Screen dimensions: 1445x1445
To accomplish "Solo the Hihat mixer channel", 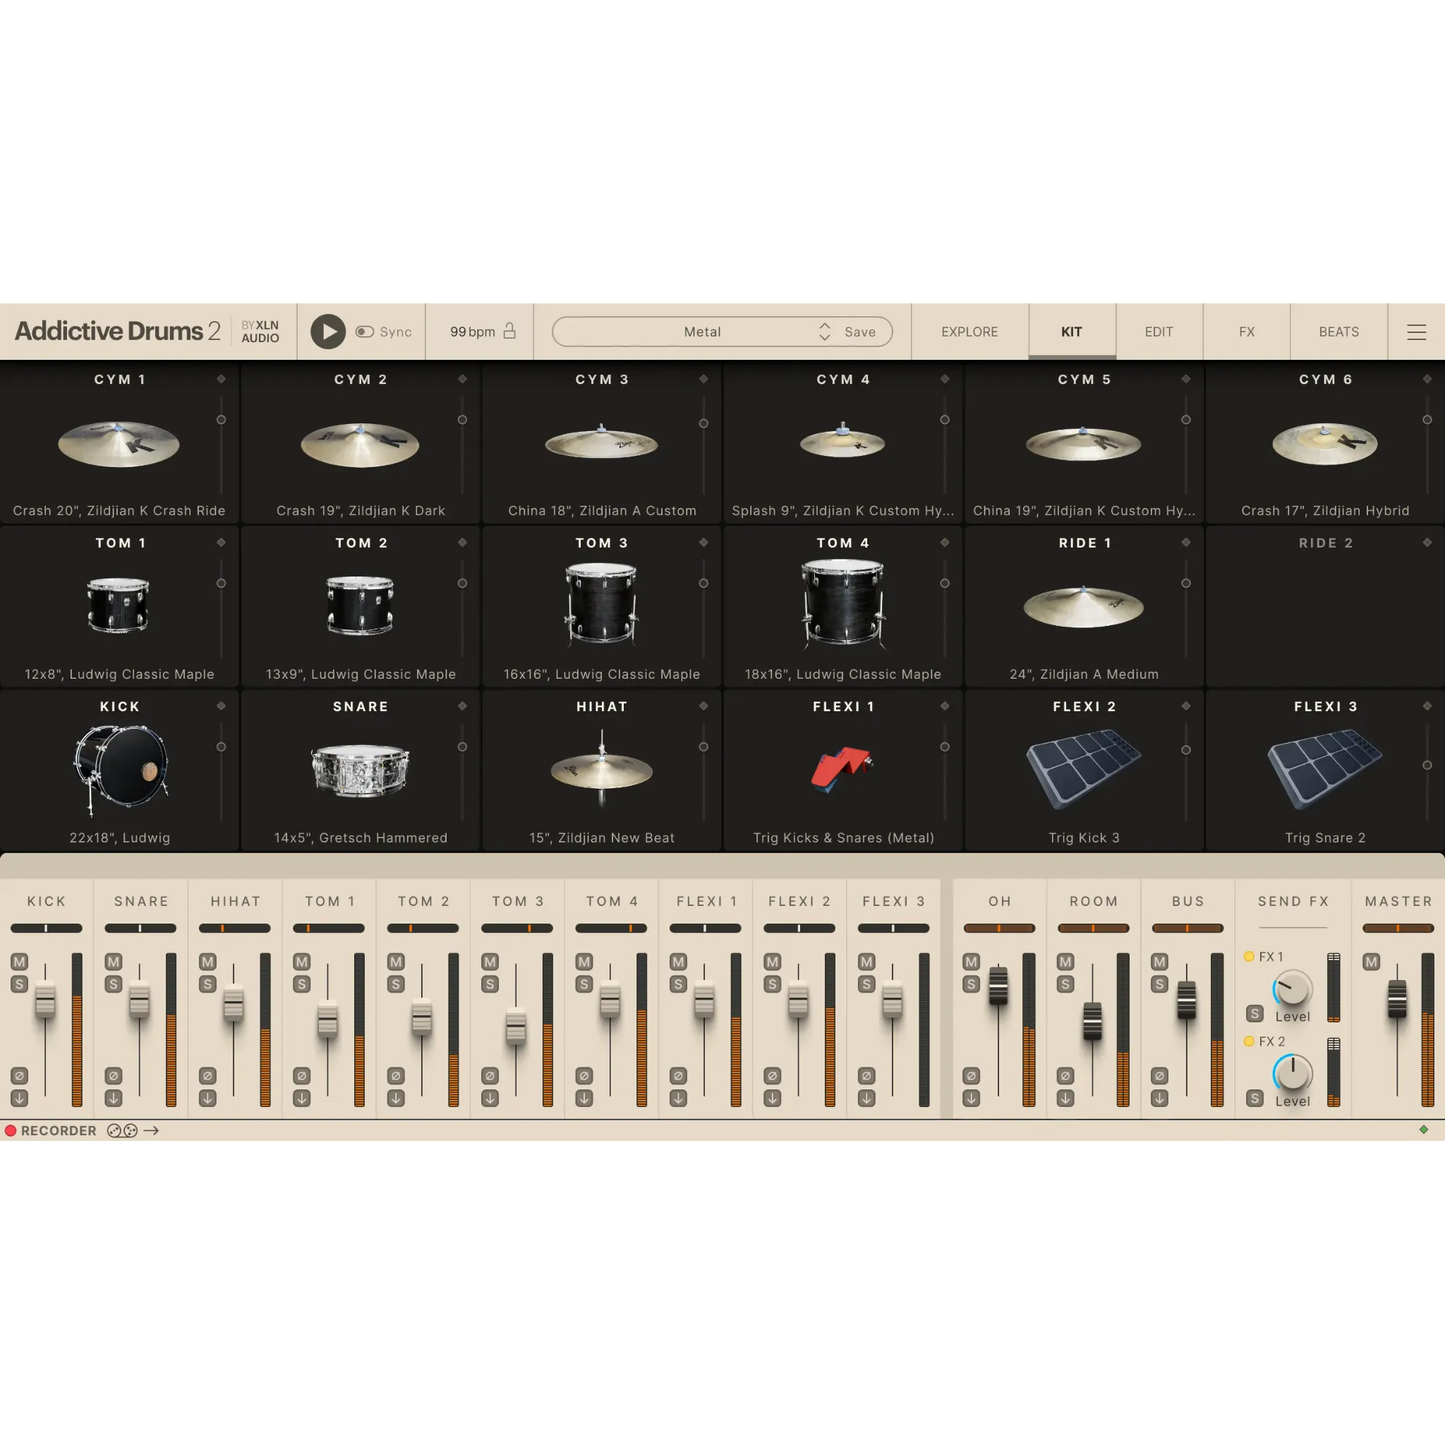I will [205, 983].
